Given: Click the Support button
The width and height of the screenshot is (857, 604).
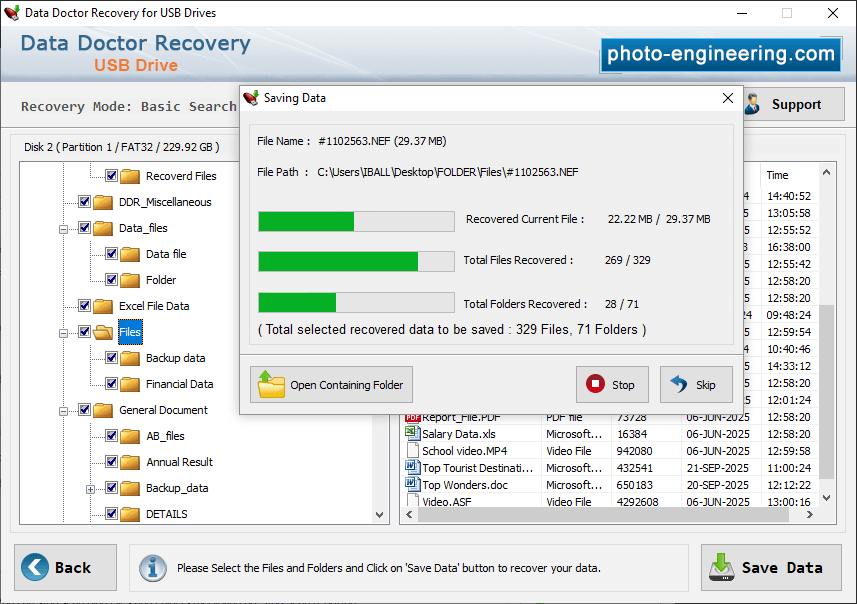Looking at the screenshot, I should [793, 104].
